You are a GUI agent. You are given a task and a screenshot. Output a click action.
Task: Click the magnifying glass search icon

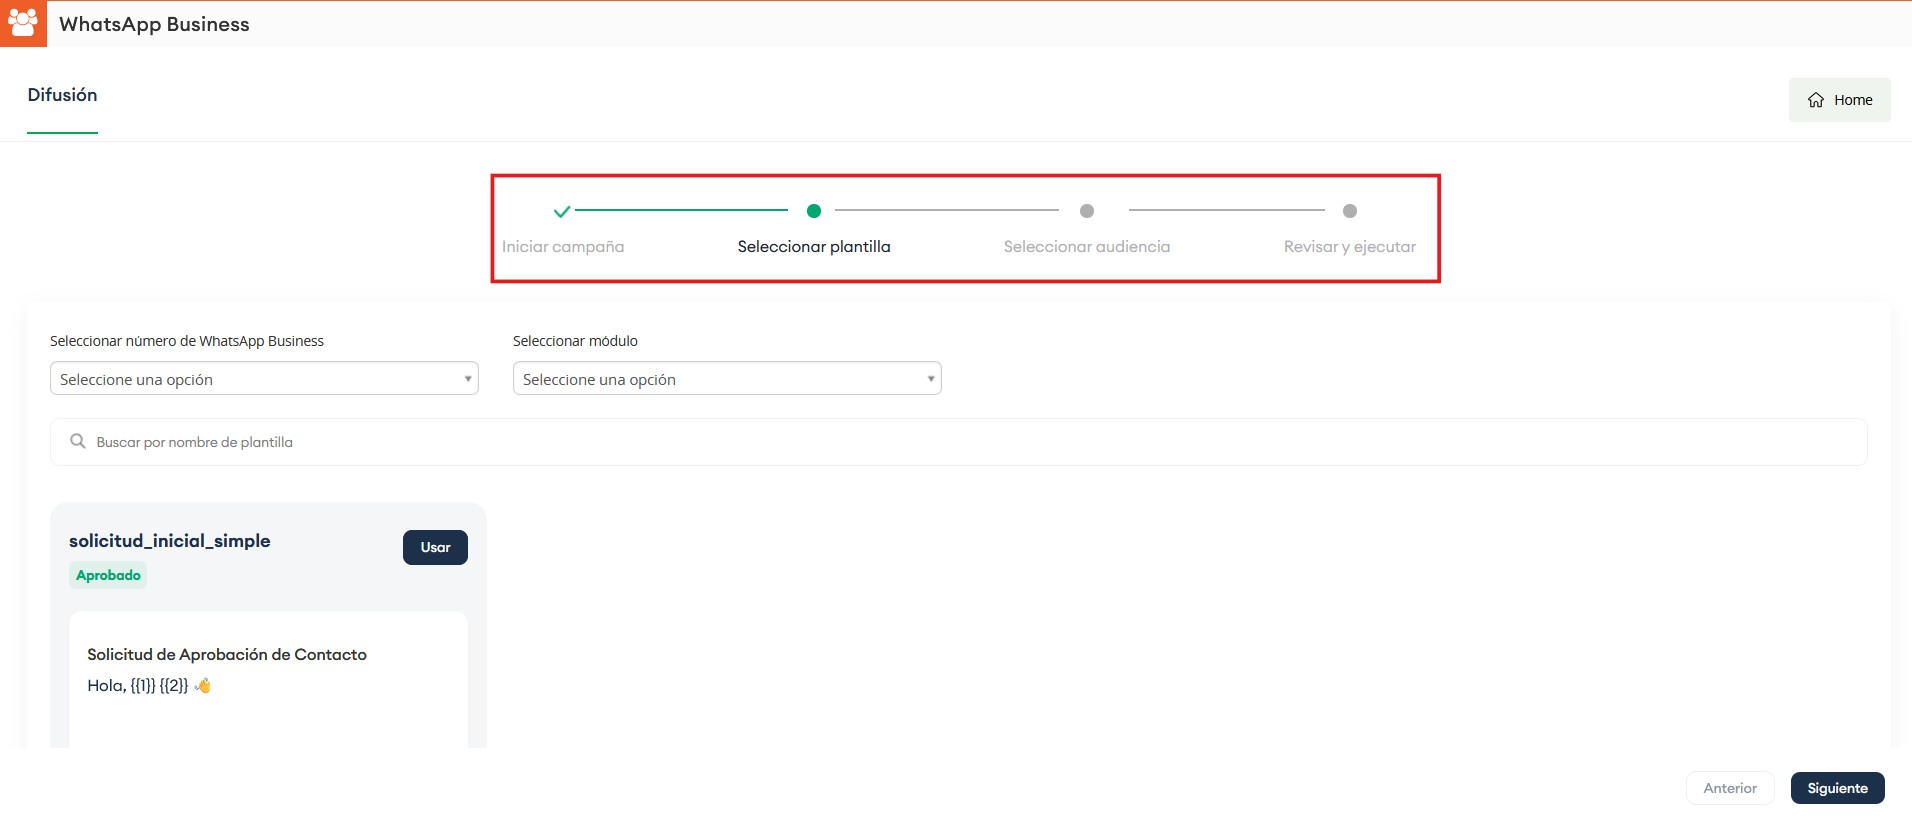point(78,441)
